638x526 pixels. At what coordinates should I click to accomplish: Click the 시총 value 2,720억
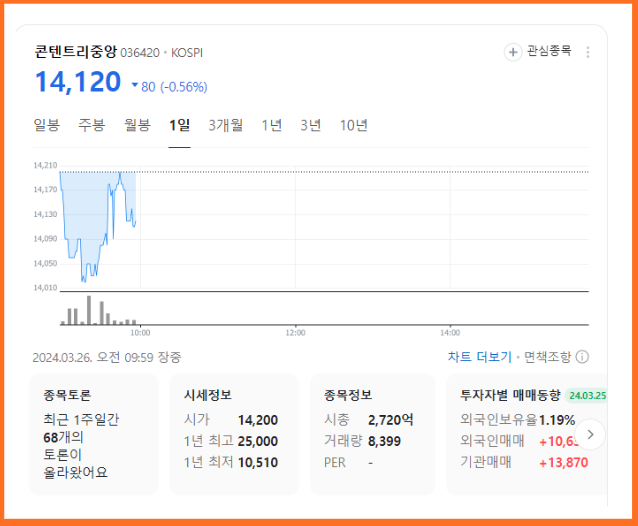[391, 420]
